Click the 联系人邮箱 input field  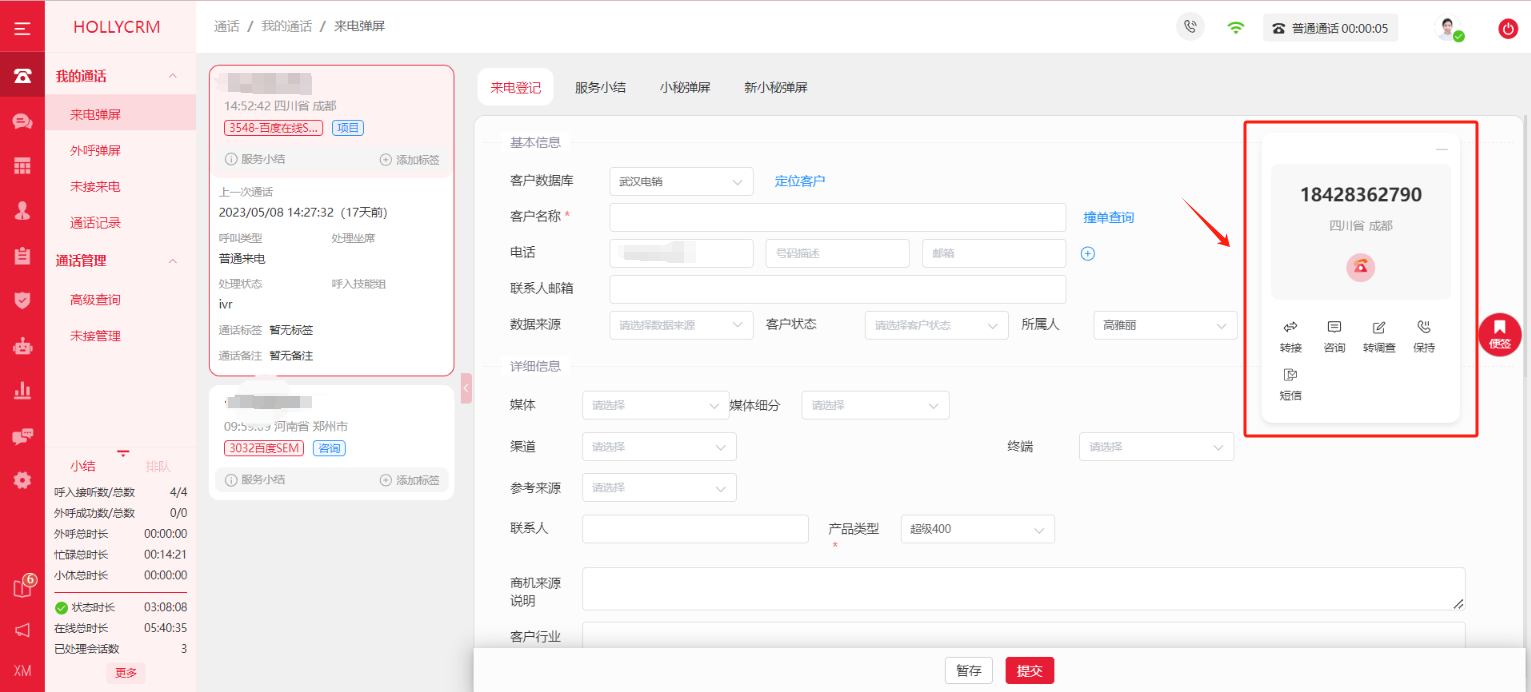coord(838,289)
